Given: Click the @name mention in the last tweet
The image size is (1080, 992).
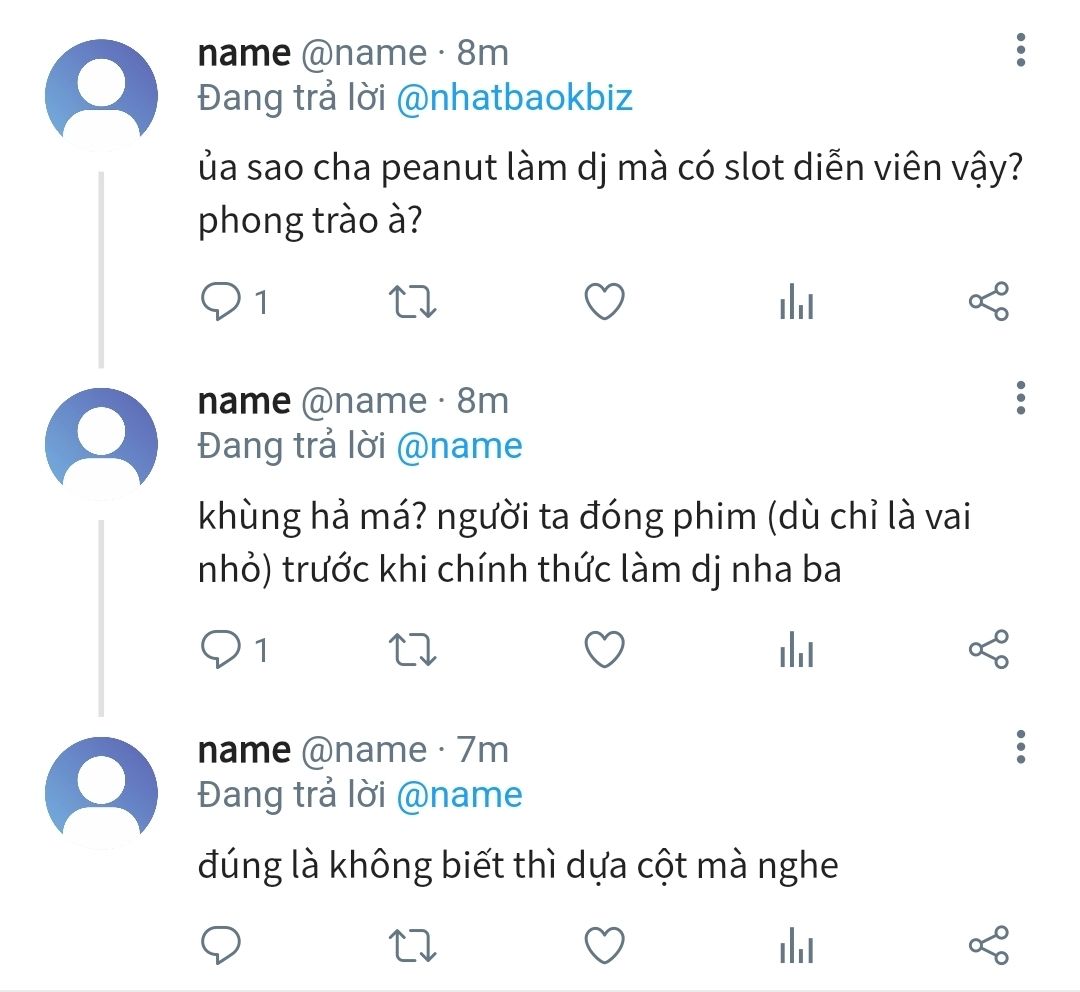Looking at the screenshot, I should coord(459,795).
